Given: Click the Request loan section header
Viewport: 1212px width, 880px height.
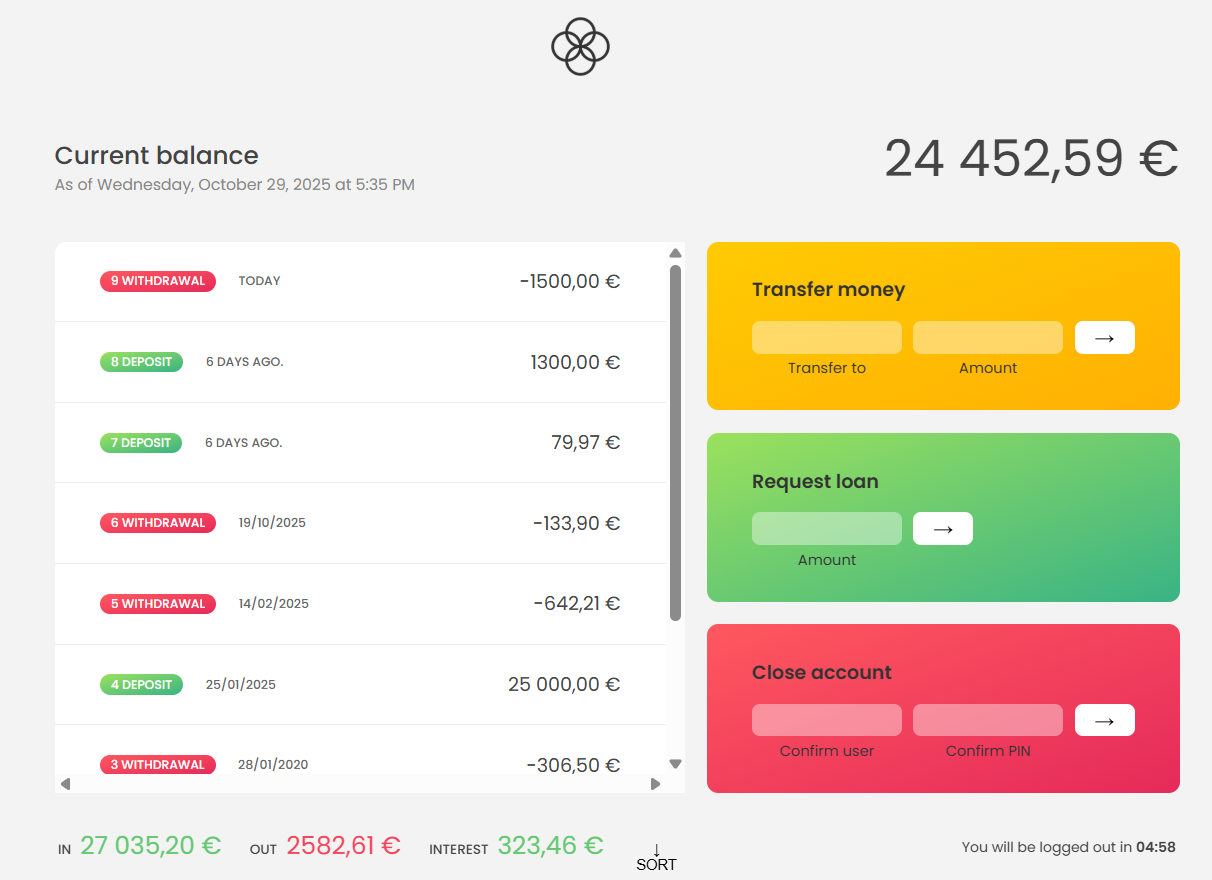Looking at the screenshot, I should 815,481.
